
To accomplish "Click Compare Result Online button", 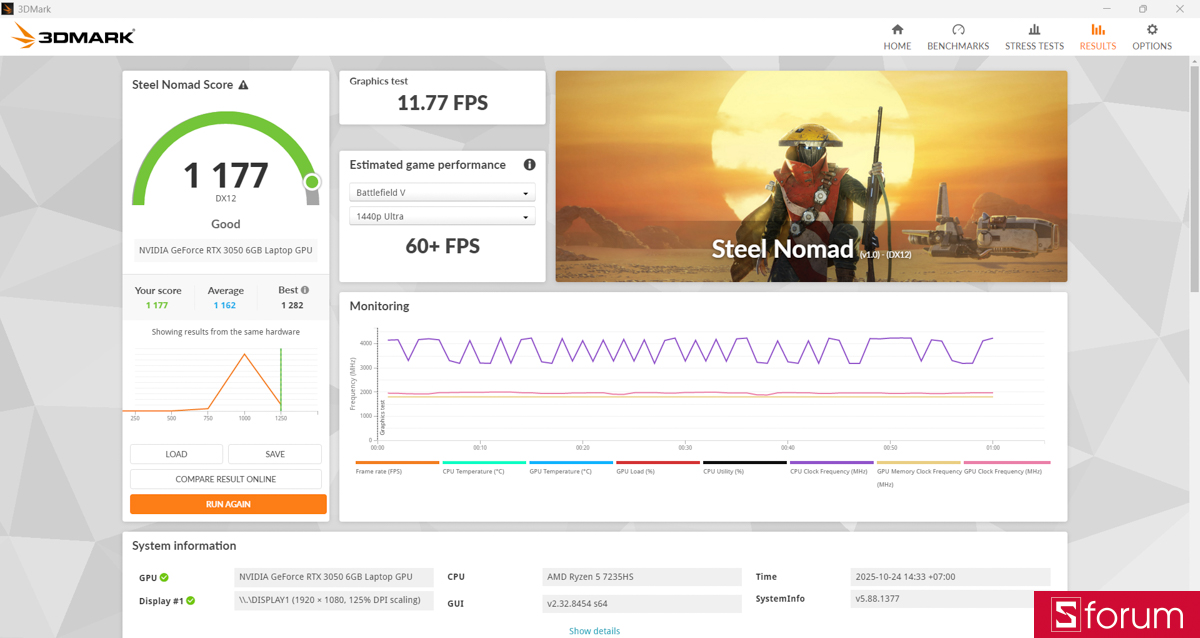I will [x=226, y=479].
